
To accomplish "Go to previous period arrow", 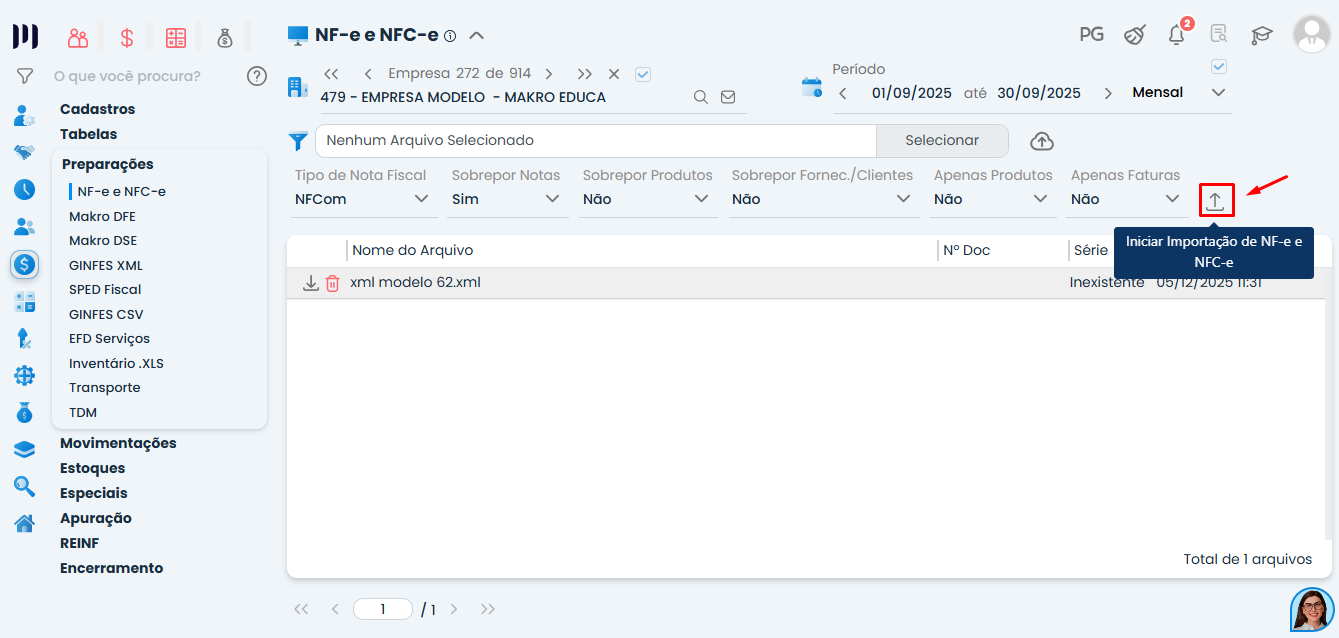I will [843, 93].
